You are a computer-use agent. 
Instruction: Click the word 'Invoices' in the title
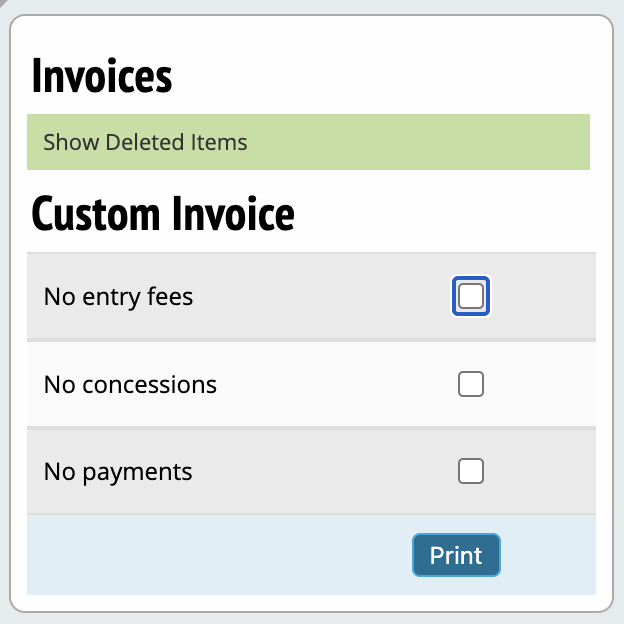pos(102,76)
